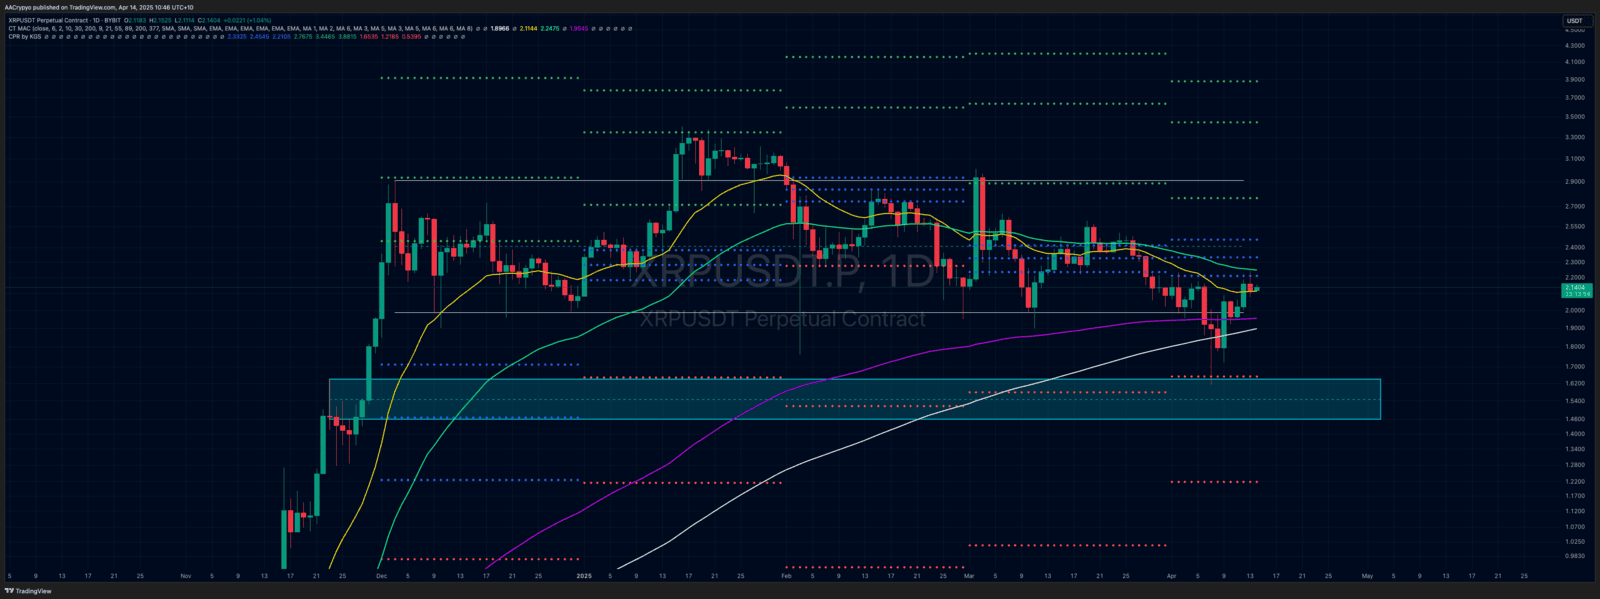Click the 2025 label on time axis
Image resolution: width=1600 pixels, height=599 pixels.
pyautogui.click(x=584, y=576)
